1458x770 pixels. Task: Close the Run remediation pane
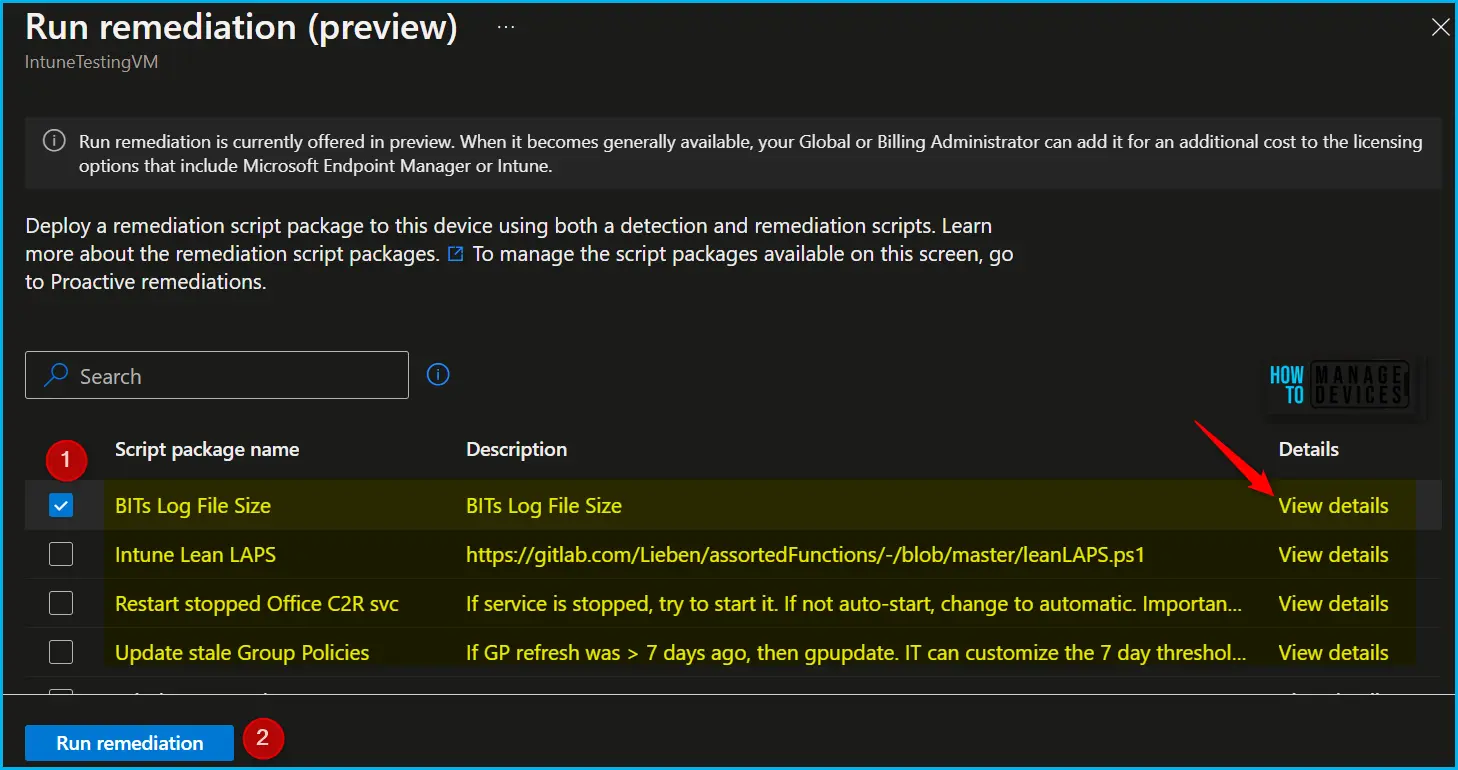[x=1440, y=28]
